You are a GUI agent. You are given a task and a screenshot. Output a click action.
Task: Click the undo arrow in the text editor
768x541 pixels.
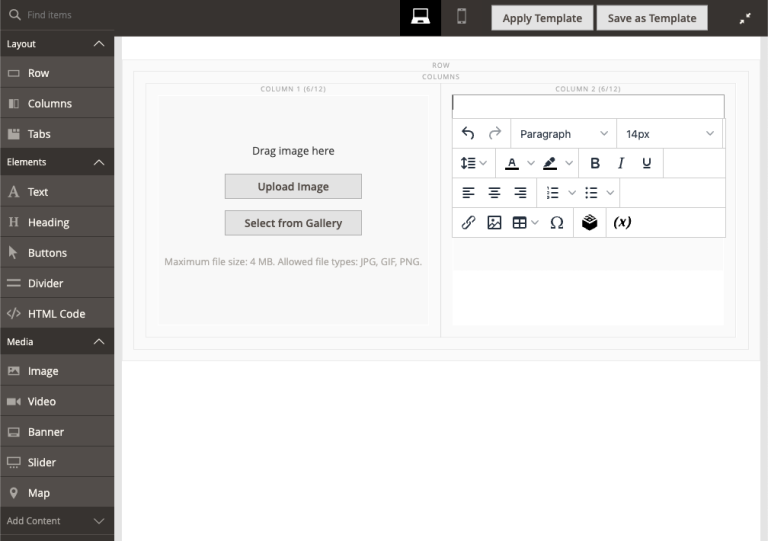(x=468, y=134)
